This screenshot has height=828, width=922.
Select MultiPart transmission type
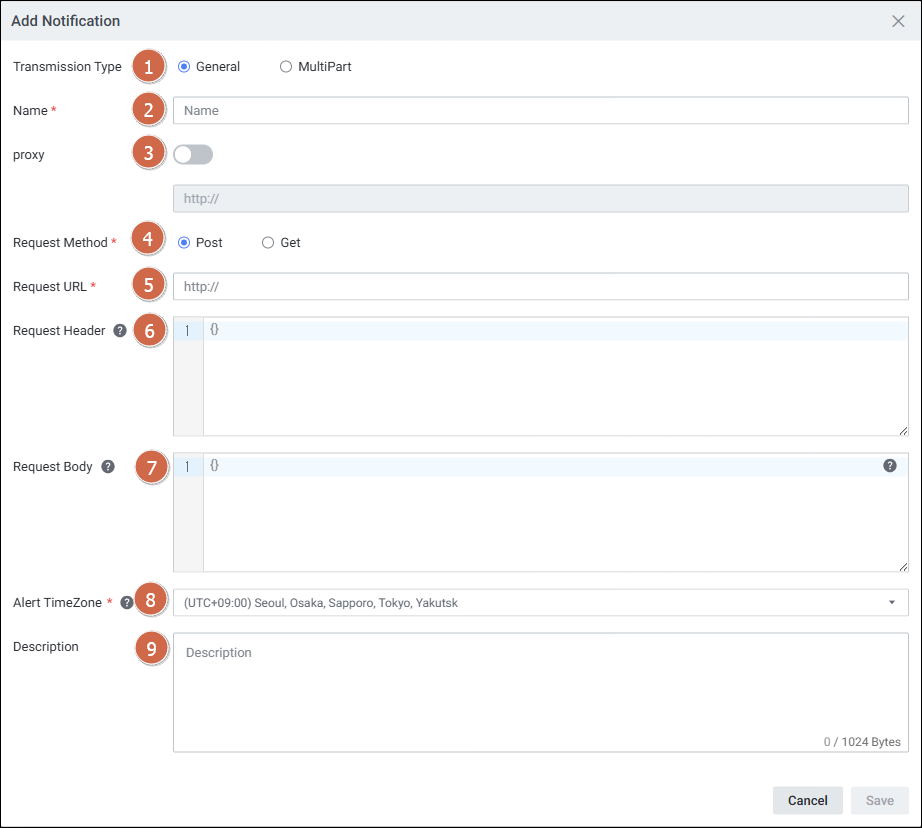tap(286, 67)
